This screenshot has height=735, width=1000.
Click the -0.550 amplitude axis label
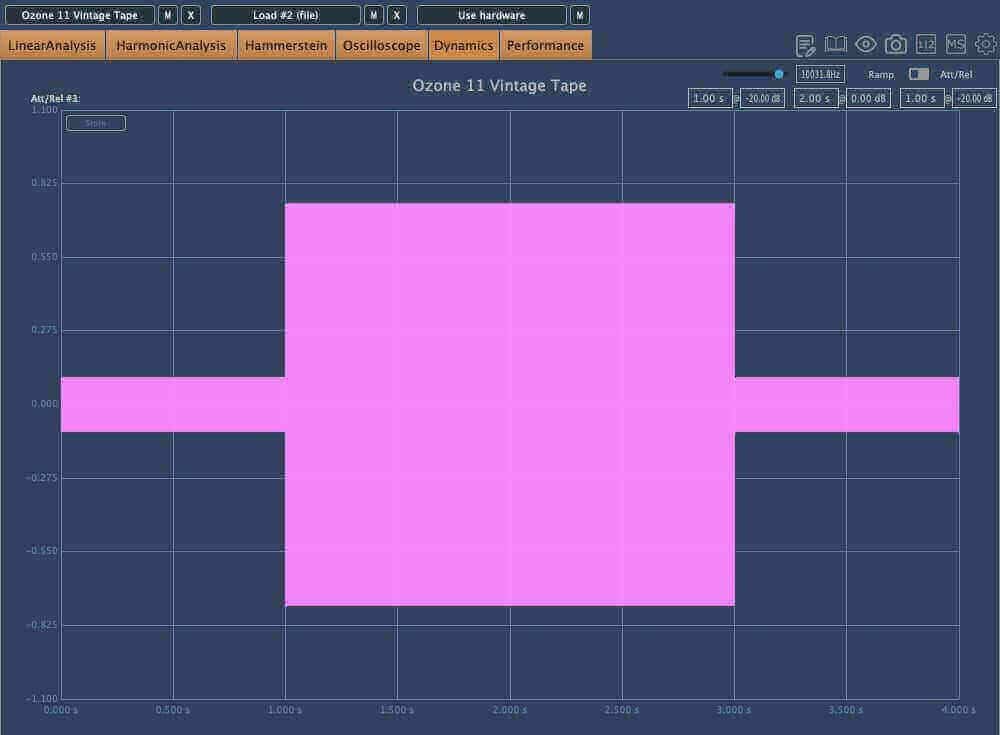(42, 551)
